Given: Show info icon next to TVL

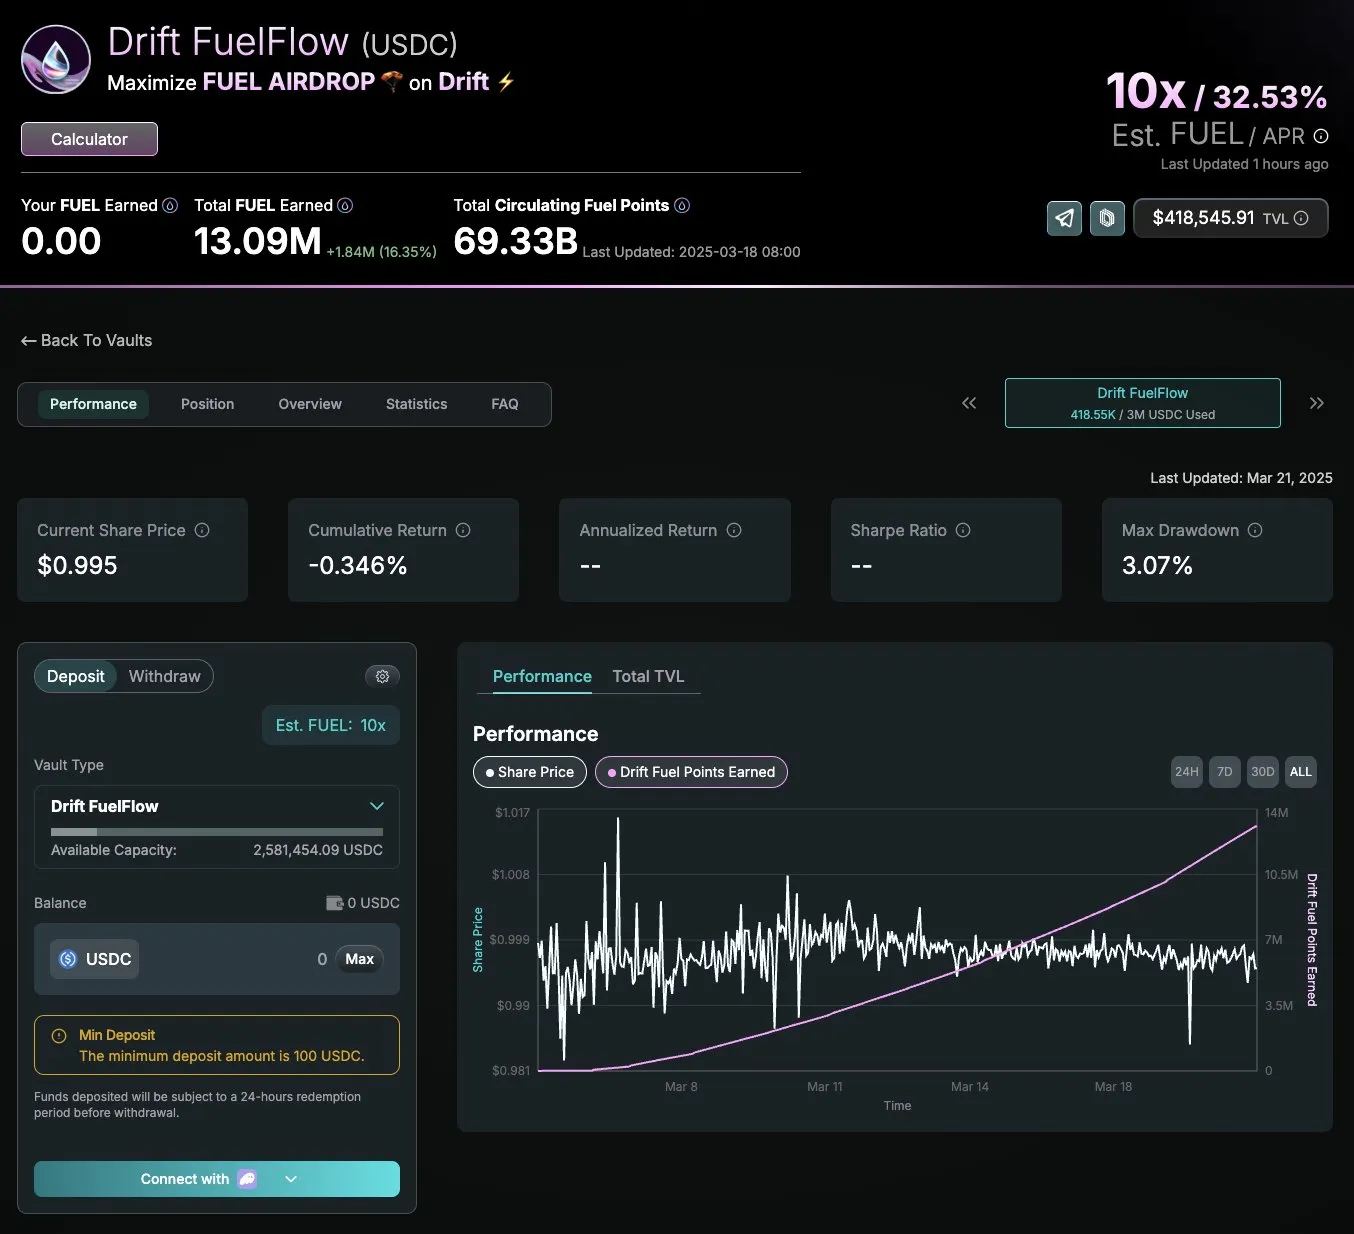Looking at the screenshot, I should click(1301, 218).
